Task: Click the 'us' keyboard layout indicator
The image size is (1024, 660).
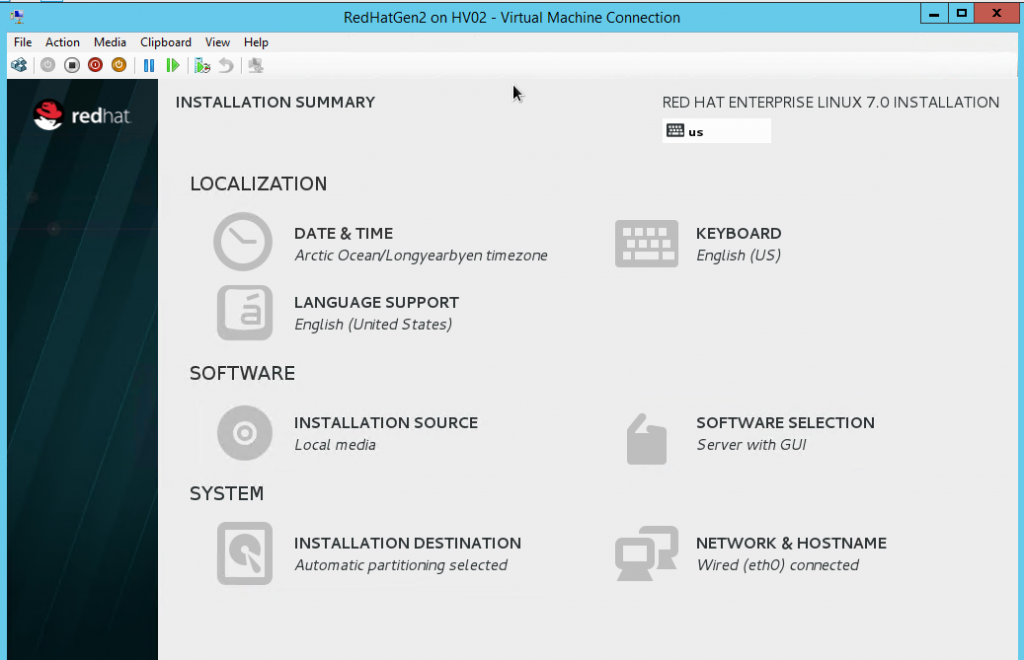Action: tap(716, 131)
